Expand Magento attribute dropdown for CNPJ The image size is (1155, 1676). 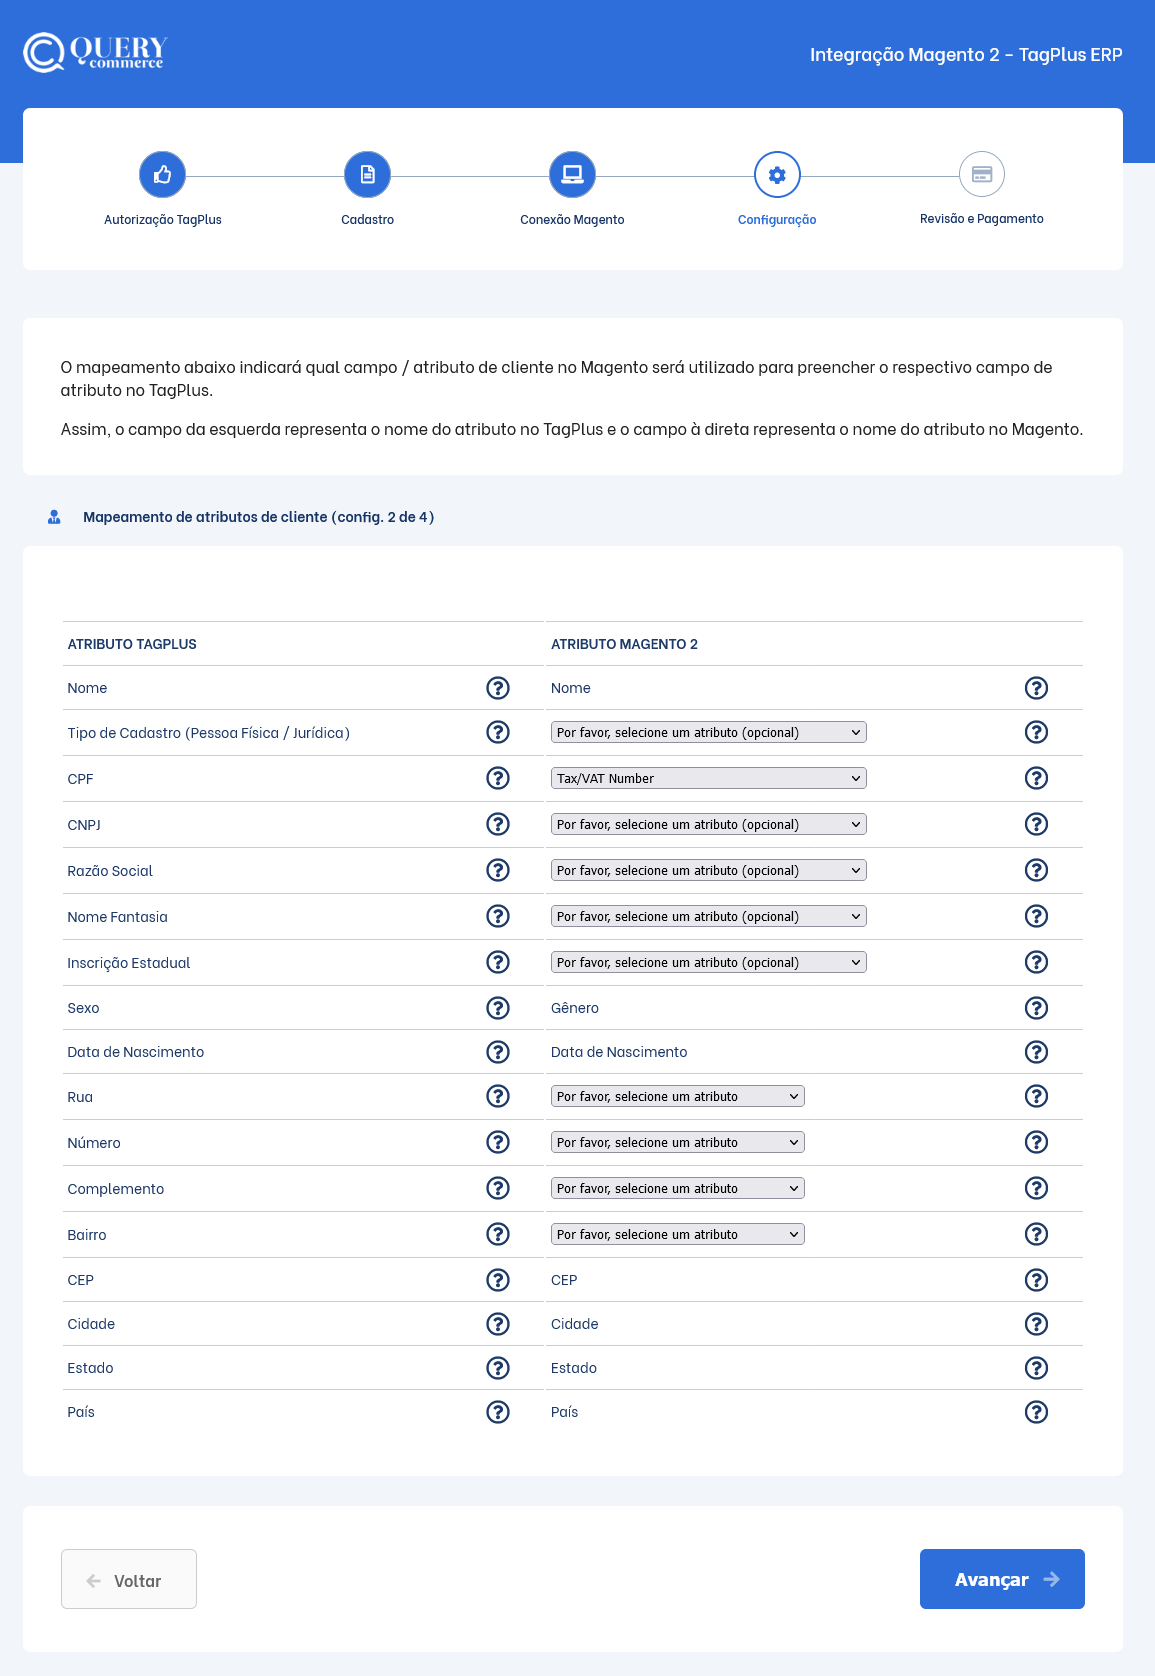tap(709, 824)
